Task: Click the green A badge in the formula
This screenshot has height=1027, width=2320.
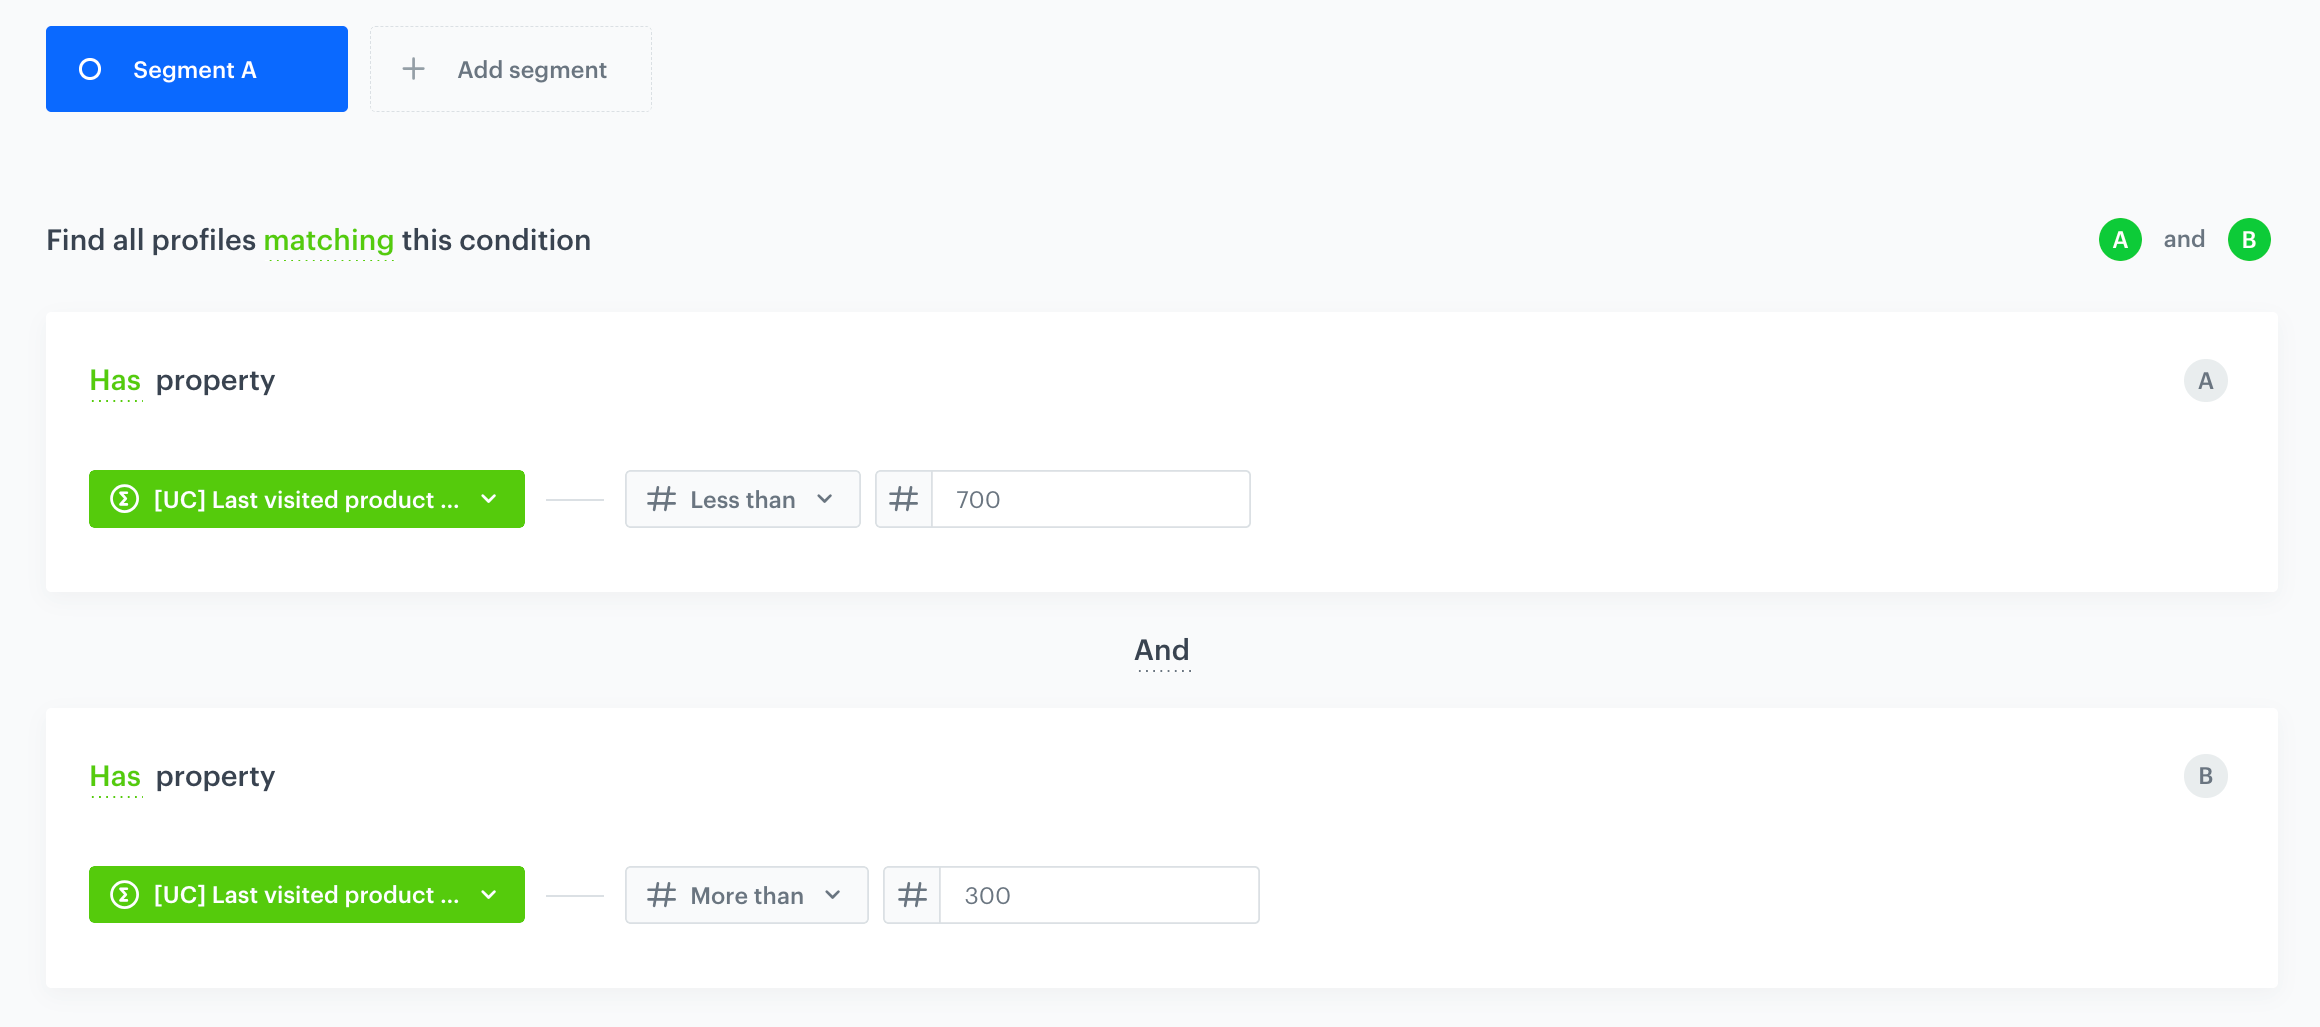Action: (x=2119, y=240)
